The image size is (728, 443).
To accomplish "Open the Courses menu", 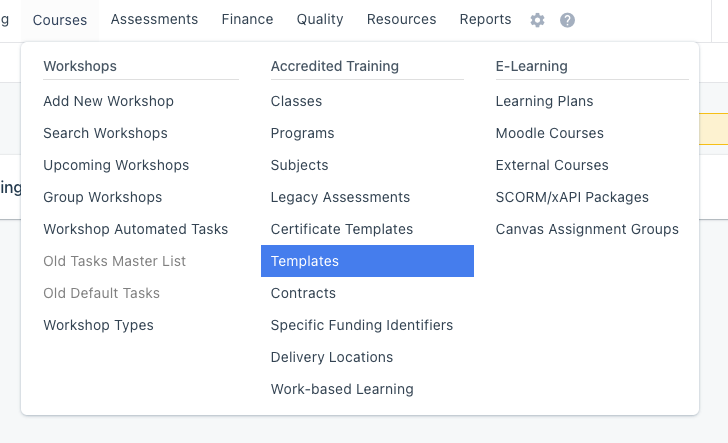I will point(60,20).
